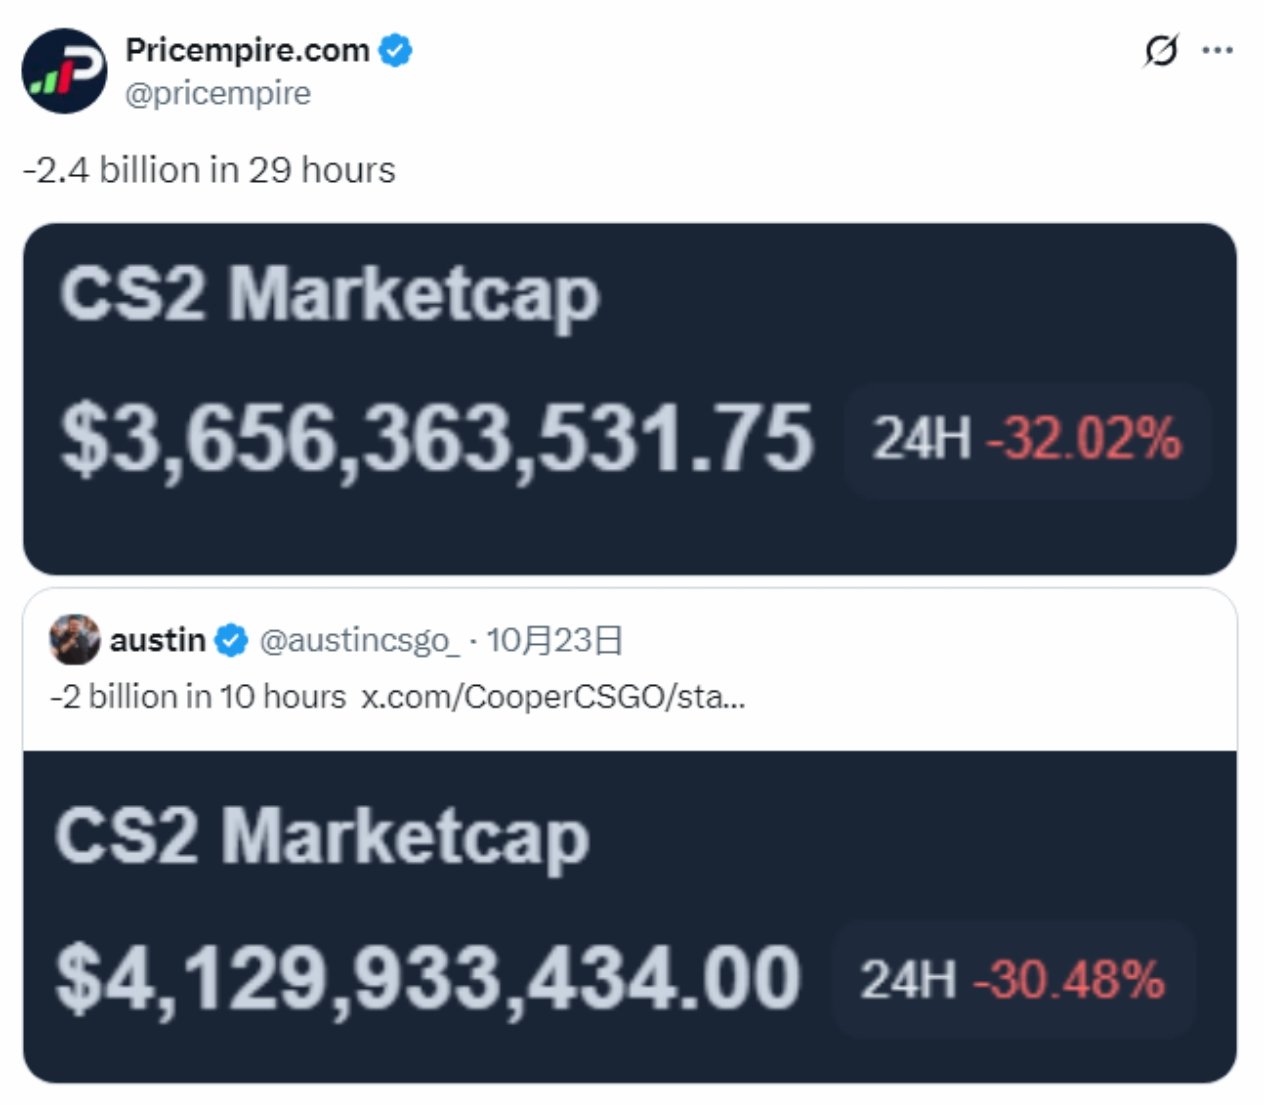Click Pricempire's blue verified badge
This screenshot has height=1105, width=1264.
397,50
